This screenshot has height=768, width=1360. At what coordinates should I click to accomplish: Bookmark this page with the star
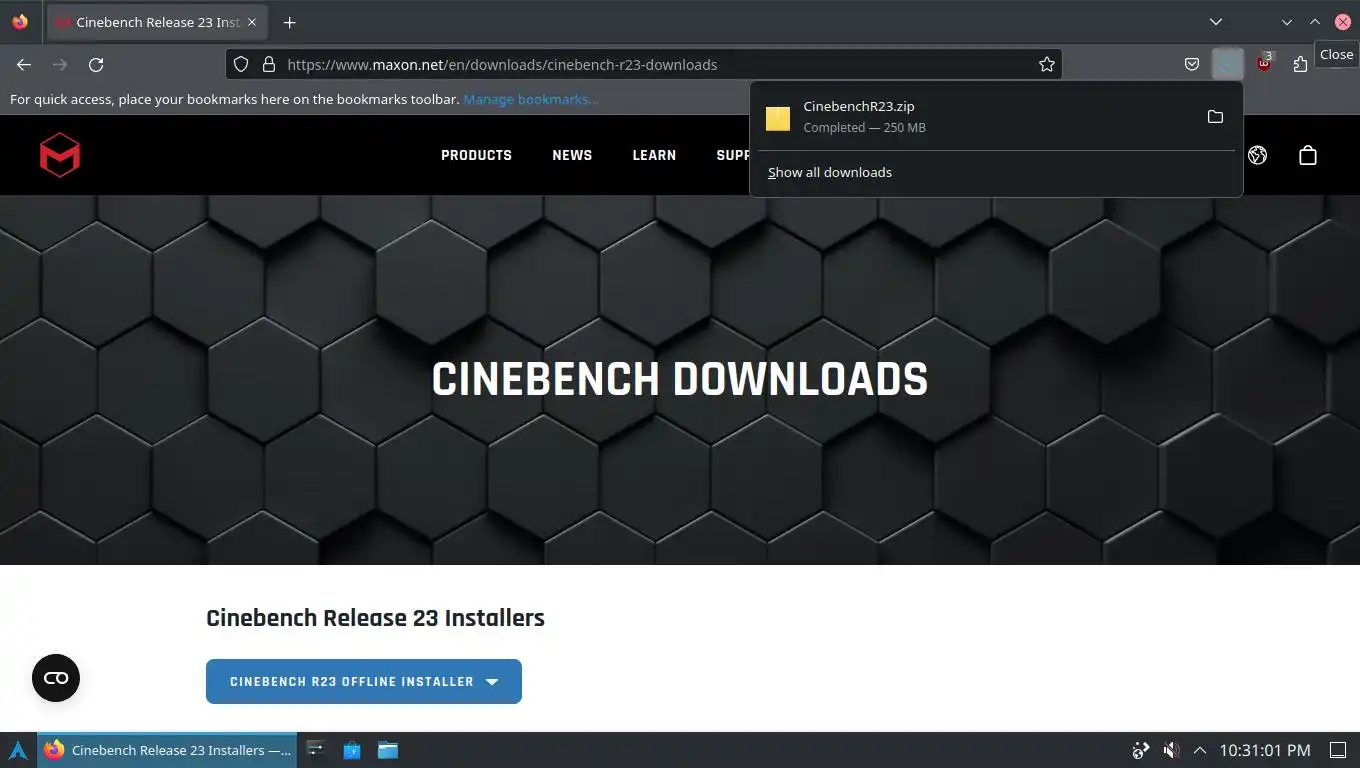[1047, 64]
